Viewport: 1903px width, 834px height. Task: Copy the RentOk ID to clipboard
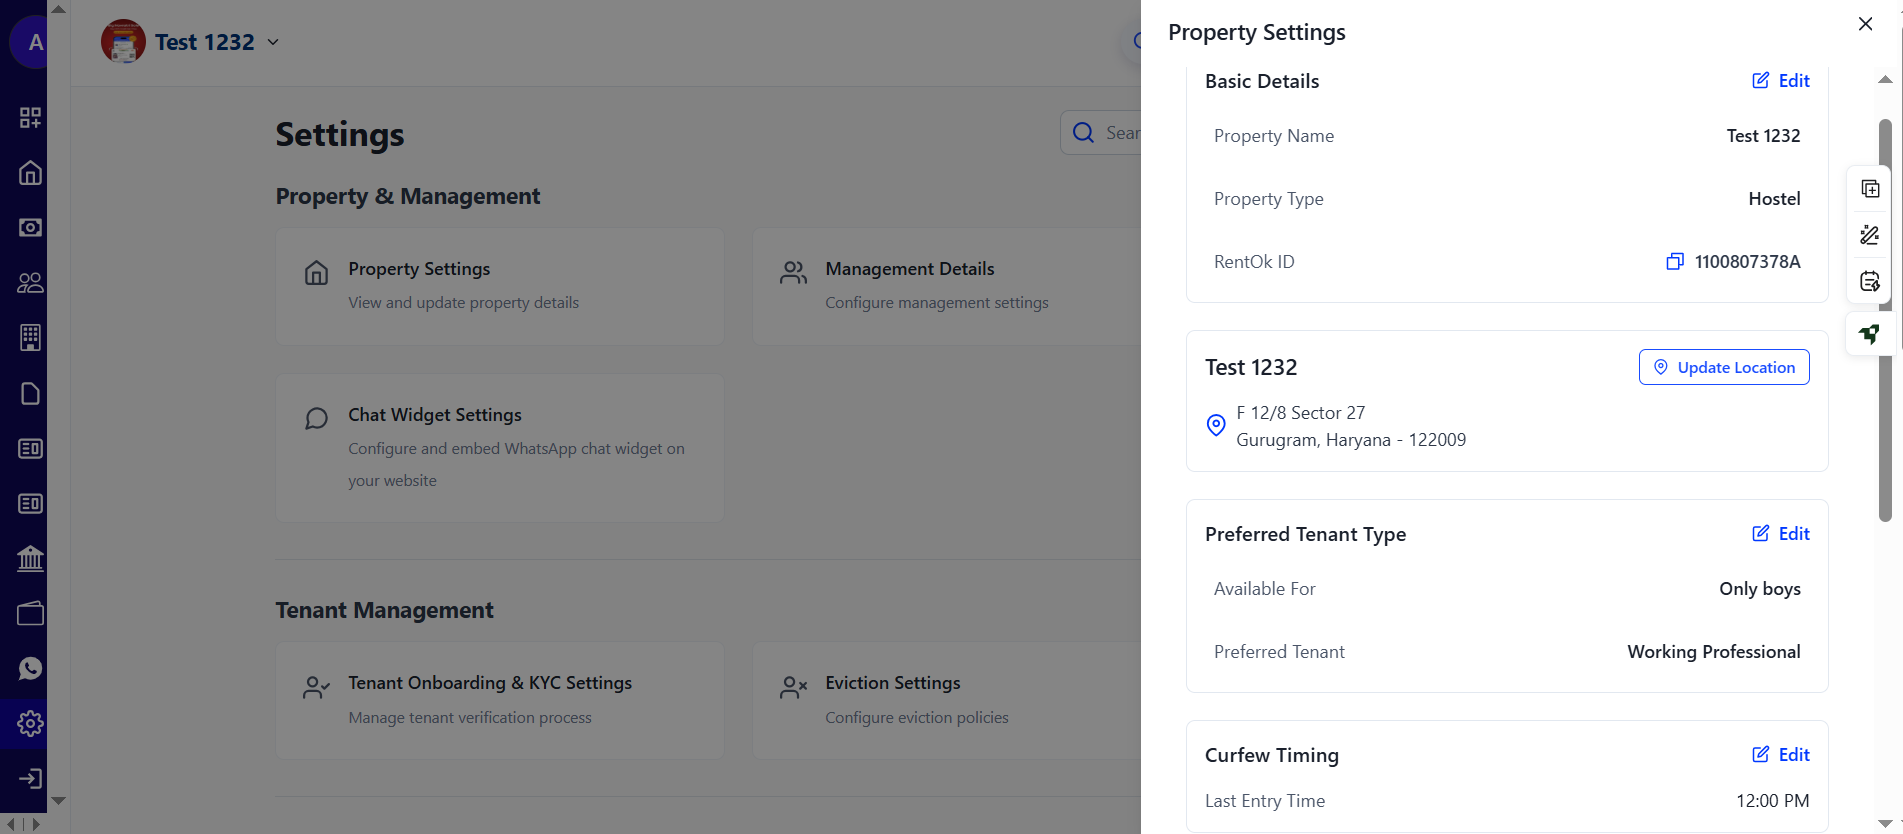coord(1674,262)
